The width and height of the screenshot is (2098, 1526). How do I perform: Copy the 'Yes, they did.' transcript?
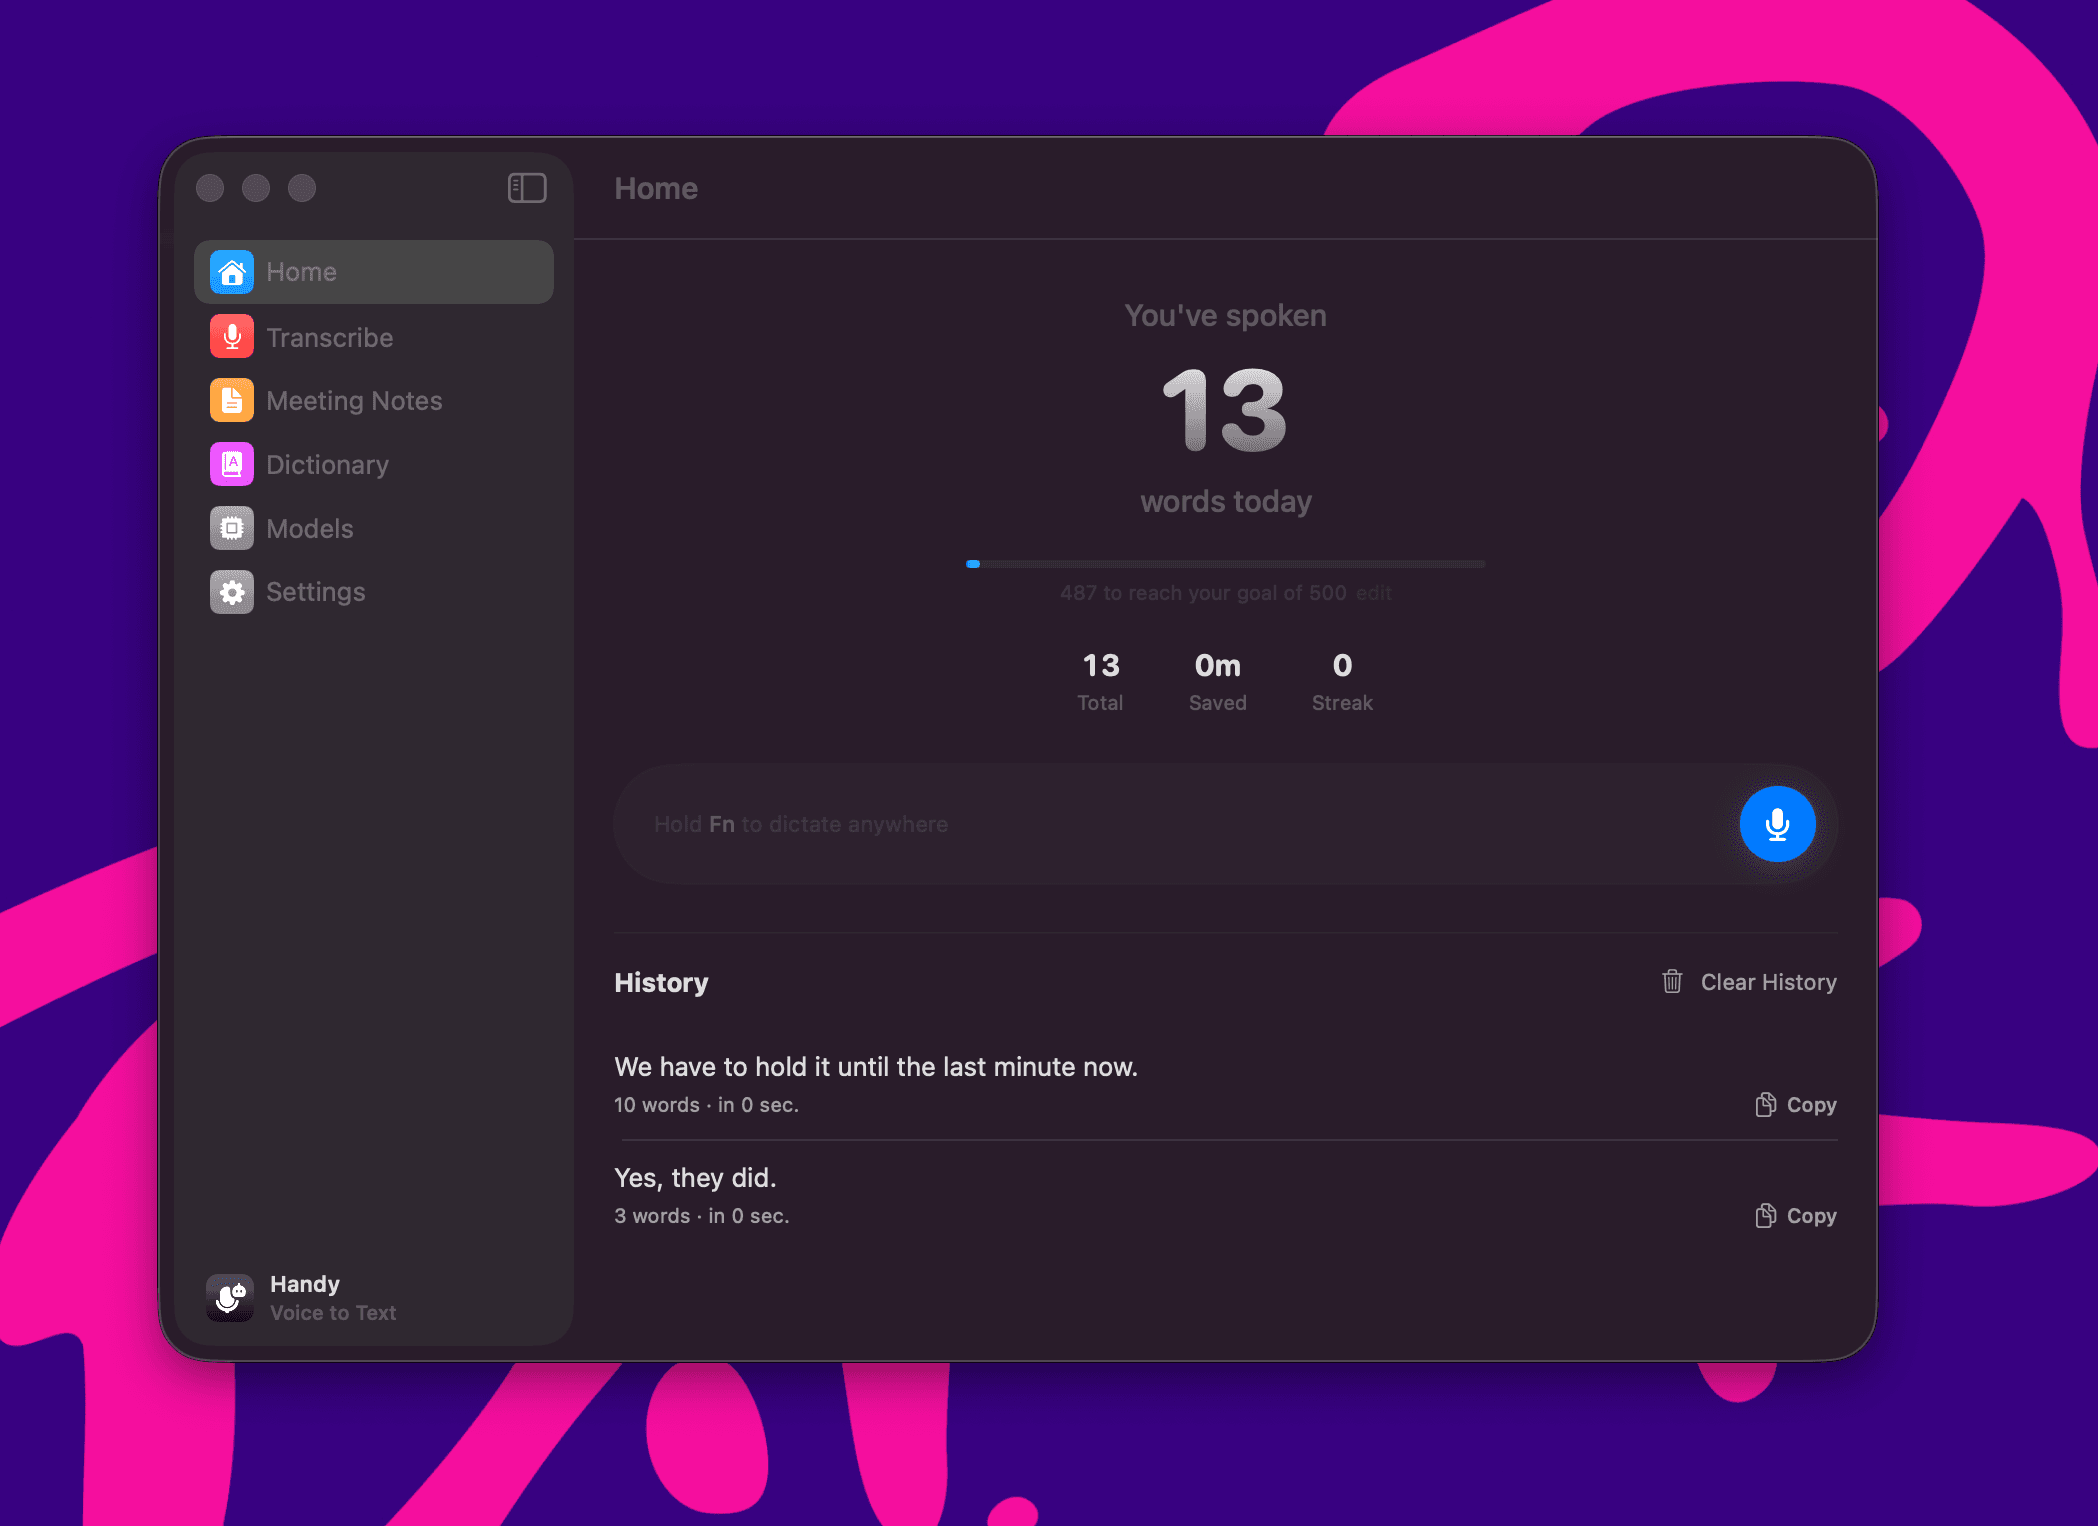pos(1796,1216)
